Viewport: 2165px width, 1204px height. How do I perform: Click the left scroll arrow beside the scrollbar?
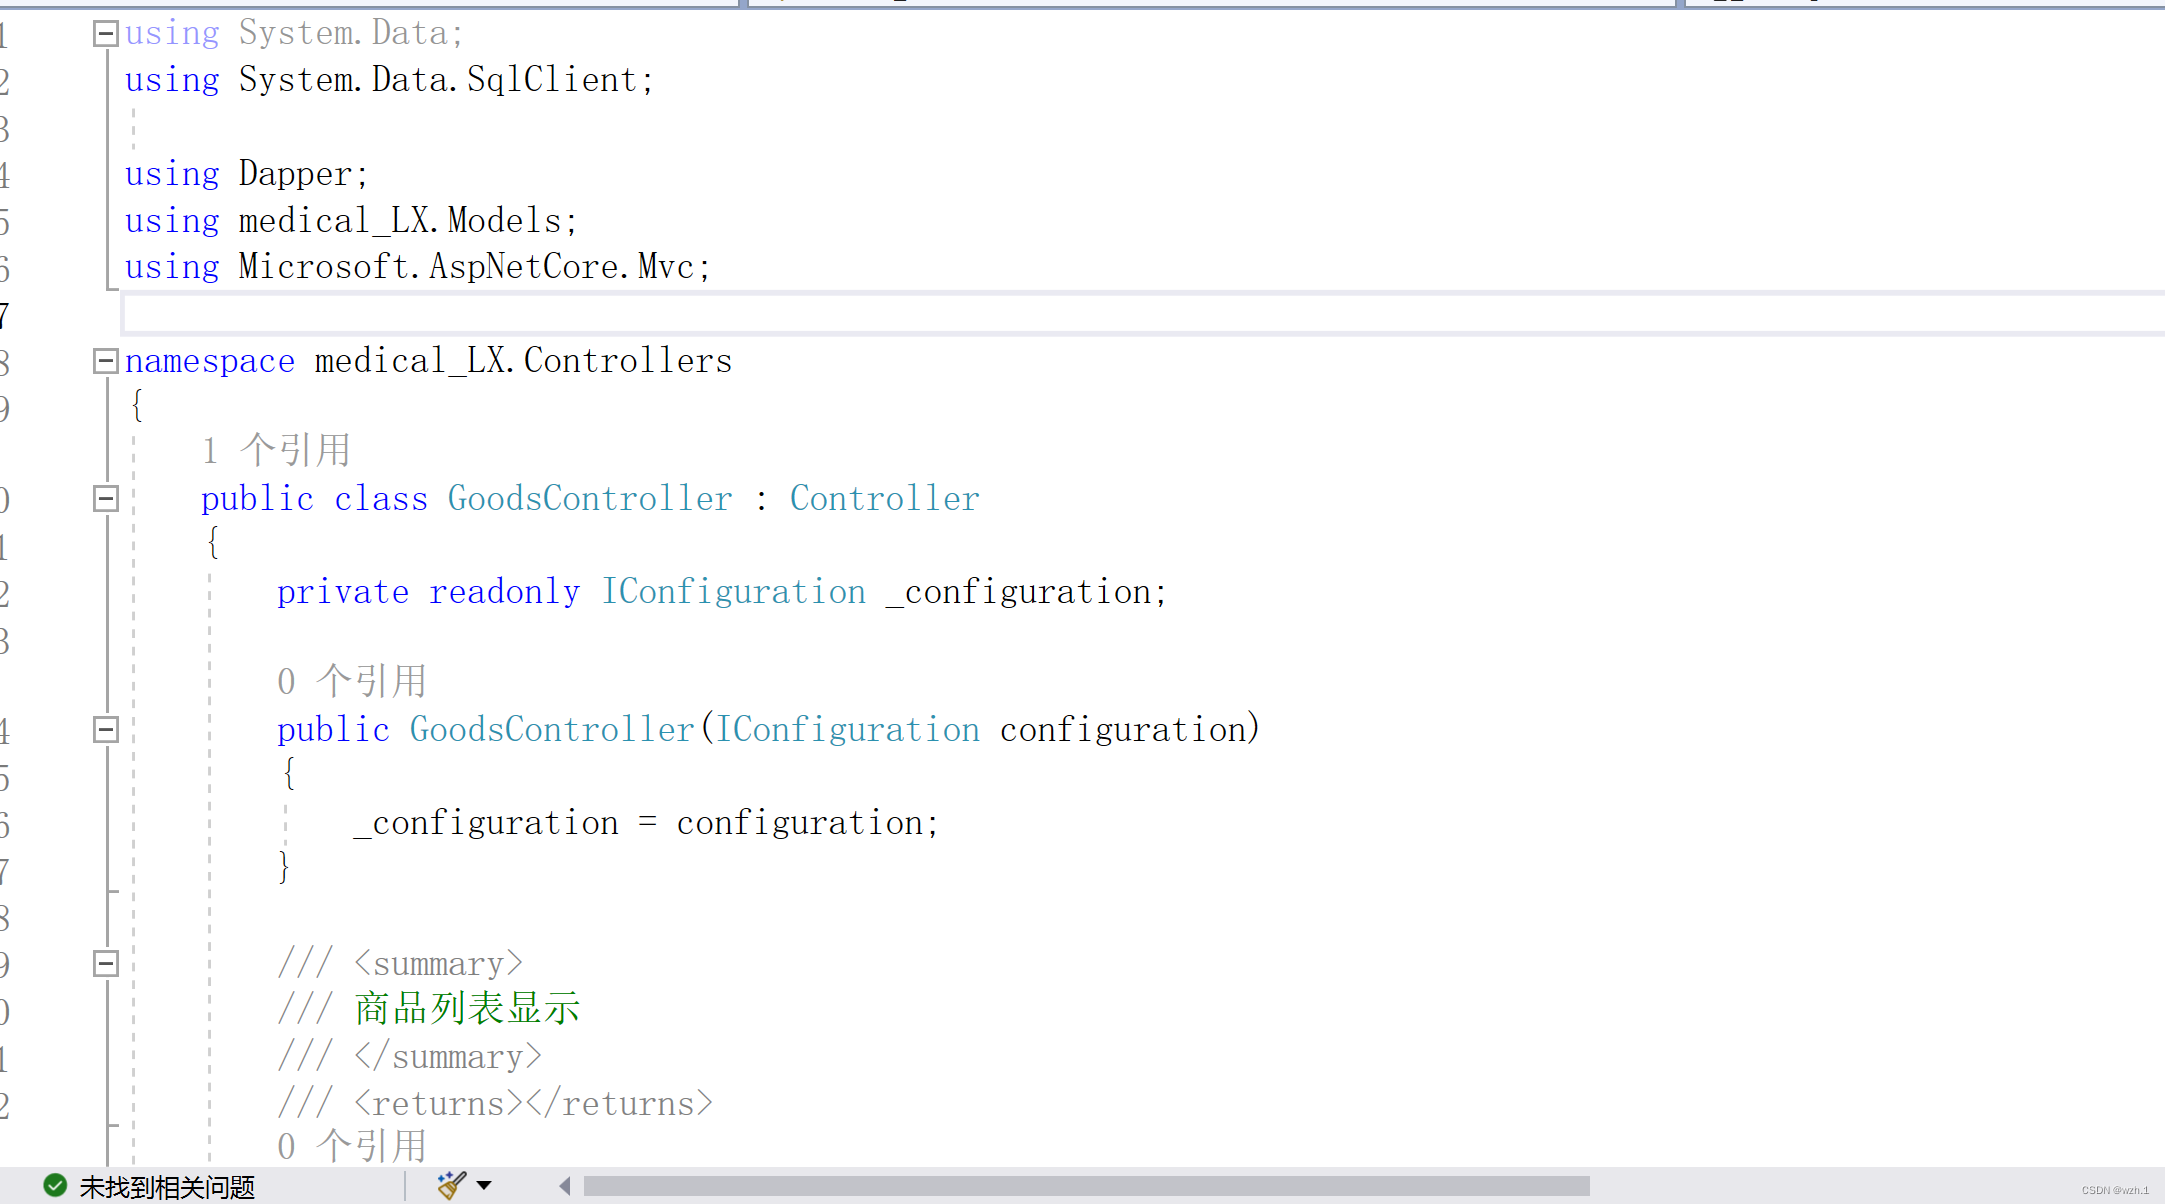(564, 1186)
